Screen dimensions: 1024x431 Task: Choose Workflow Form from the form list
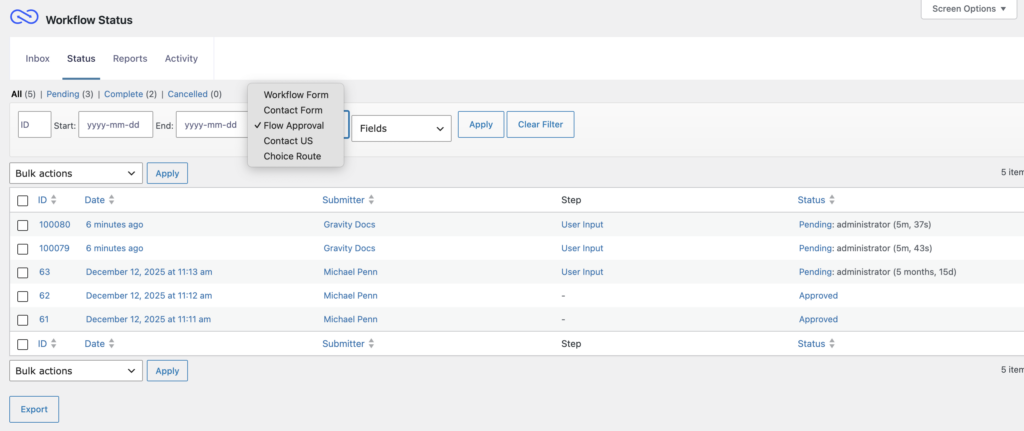[x=296, y=95]
